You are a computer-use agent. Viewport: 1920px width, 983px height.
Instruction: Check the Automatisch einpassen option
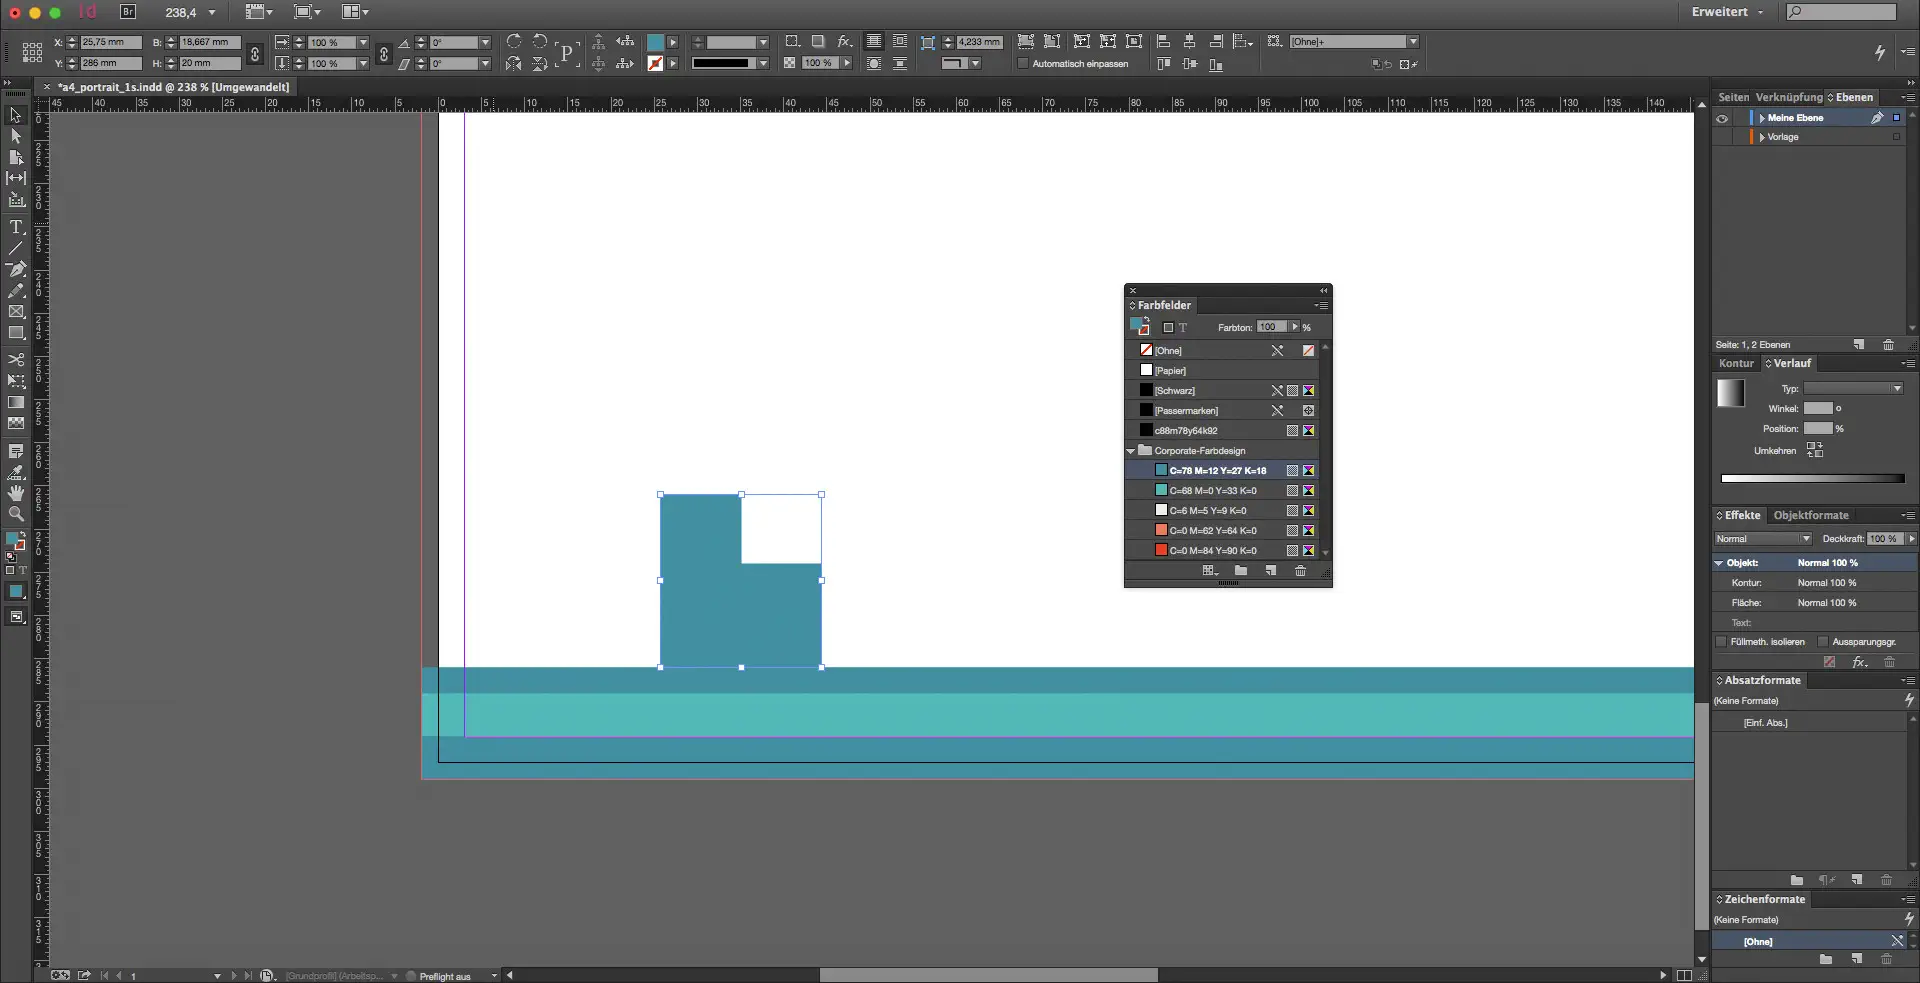(1023, 64)
